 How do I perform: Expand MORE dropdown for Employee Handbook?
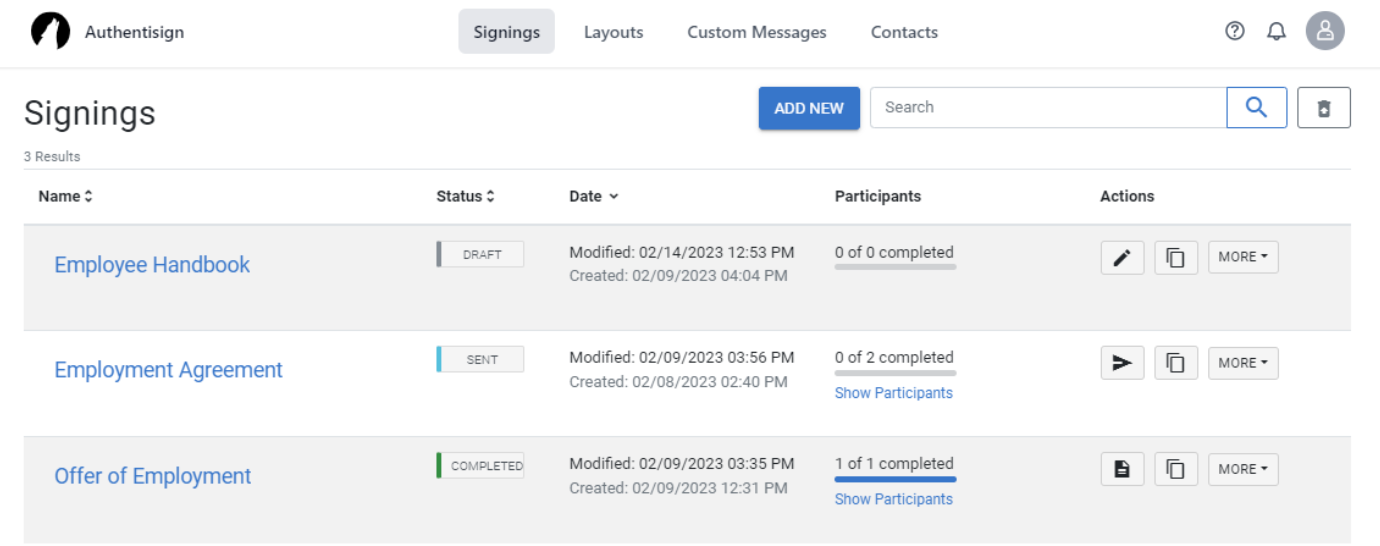pos(1243,257)
